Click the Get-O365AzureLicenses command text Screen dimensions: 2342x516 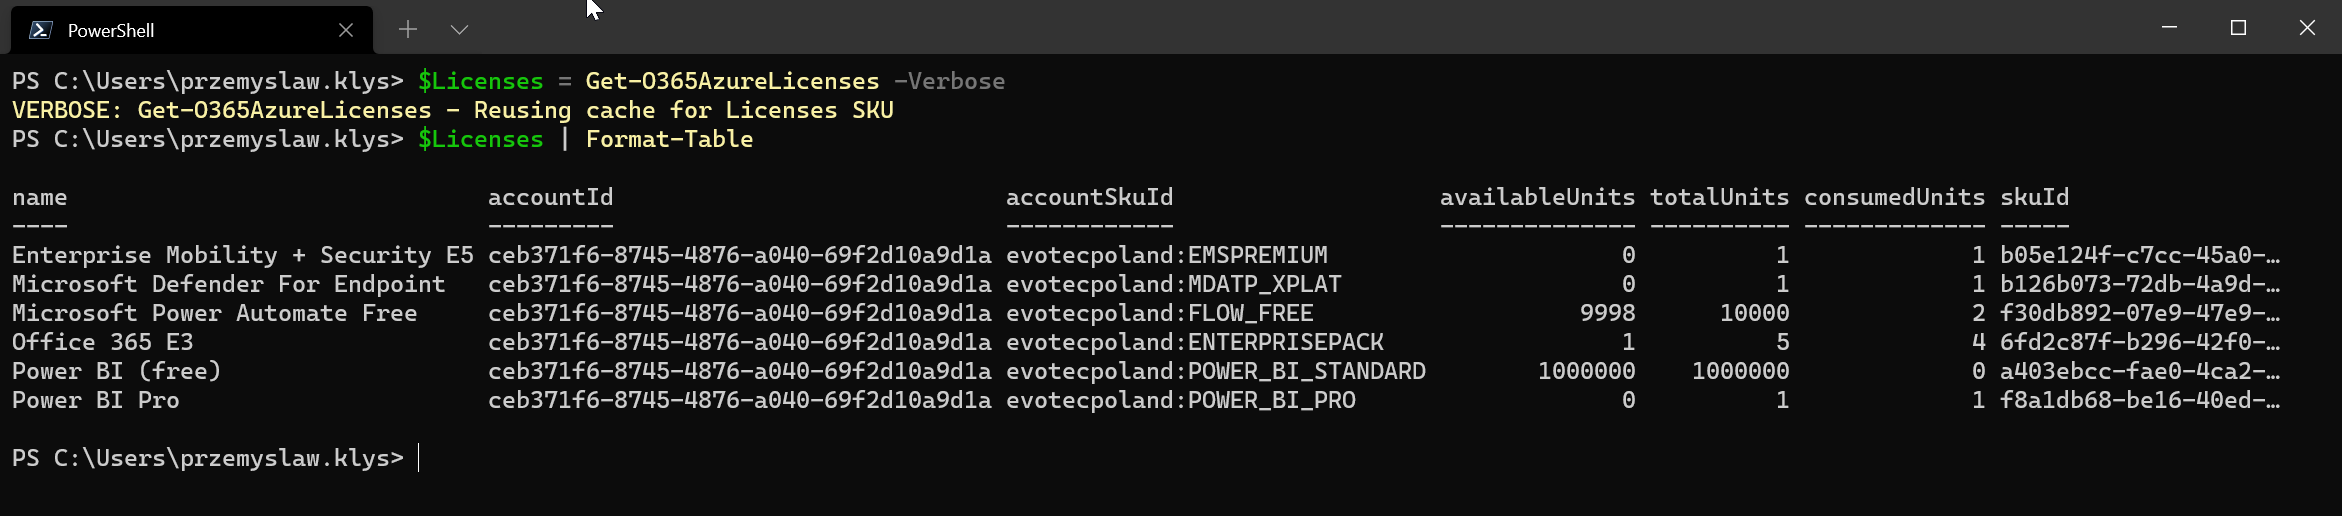[732, 81]
